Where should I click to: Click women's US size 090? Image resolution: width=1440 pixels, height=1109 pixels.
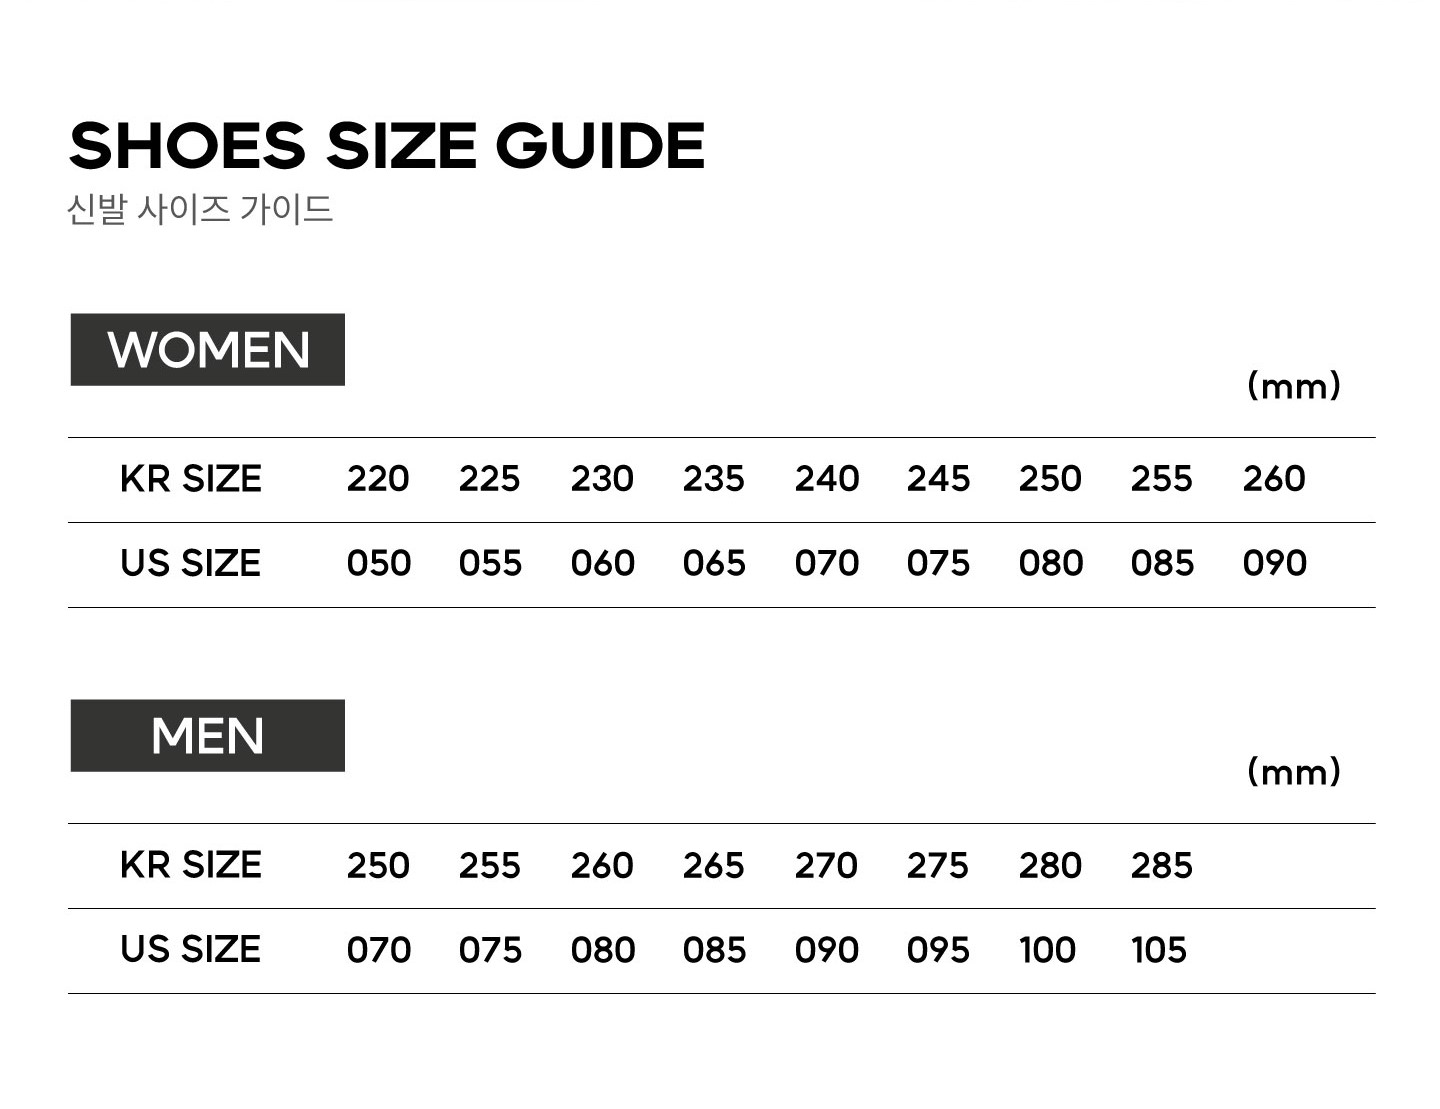point(1275,563)
